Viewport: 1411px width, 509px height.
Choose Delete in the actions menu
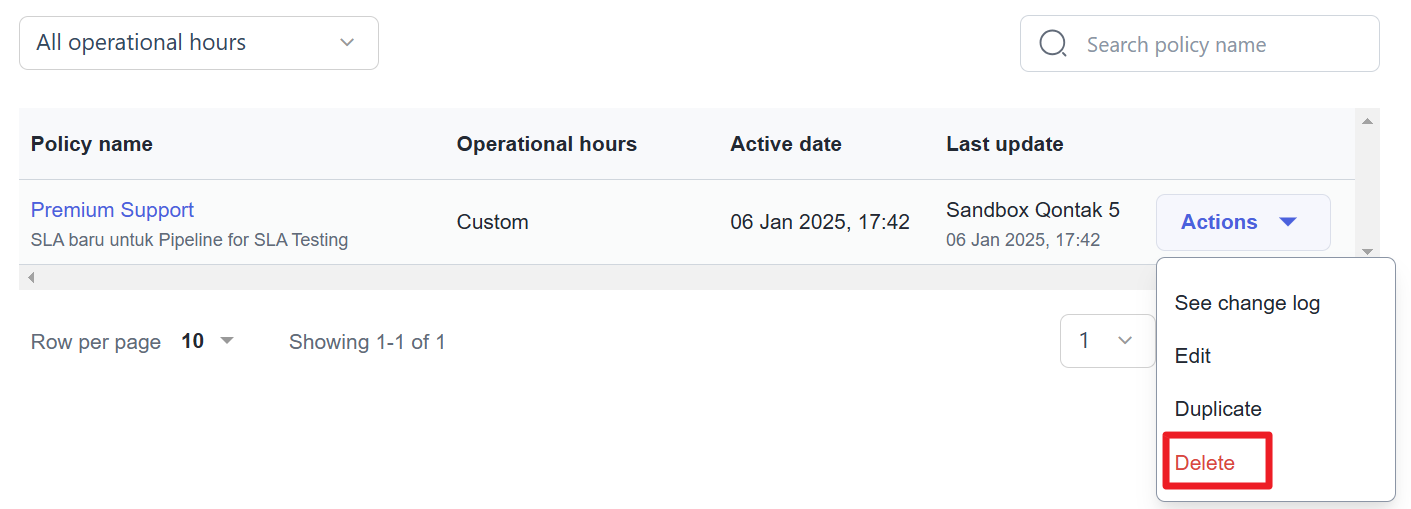point(1205,463)
